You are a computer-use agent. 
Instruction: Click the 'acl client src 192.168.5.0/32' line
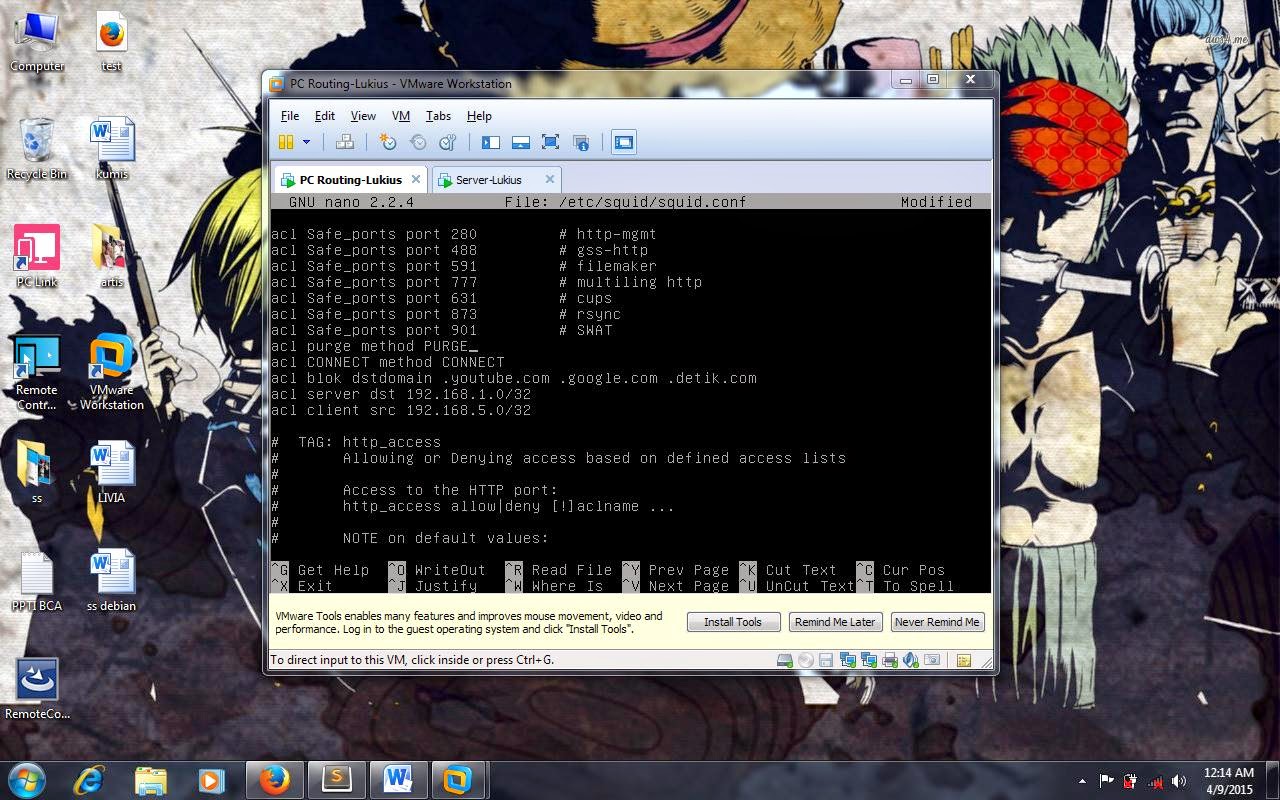coord(401,410)
